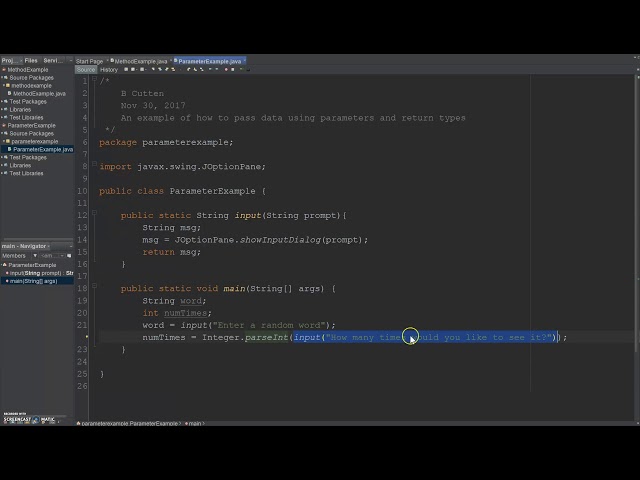Image resolution: width=640 pixels, height=480 pixels.
Task: Click the Stop Macro Recording square icon
Action: pos(233,69)
